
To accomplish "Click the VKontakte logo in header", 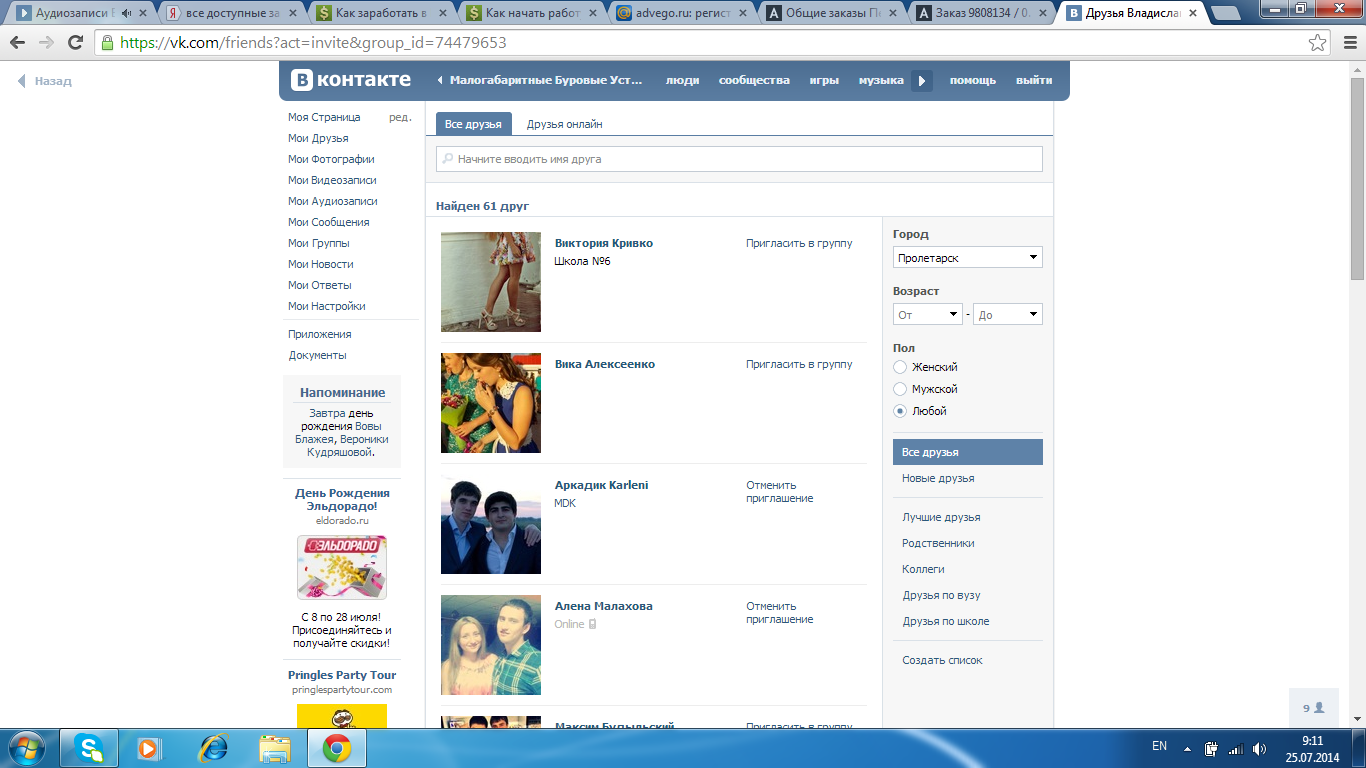I will point(351,80).
